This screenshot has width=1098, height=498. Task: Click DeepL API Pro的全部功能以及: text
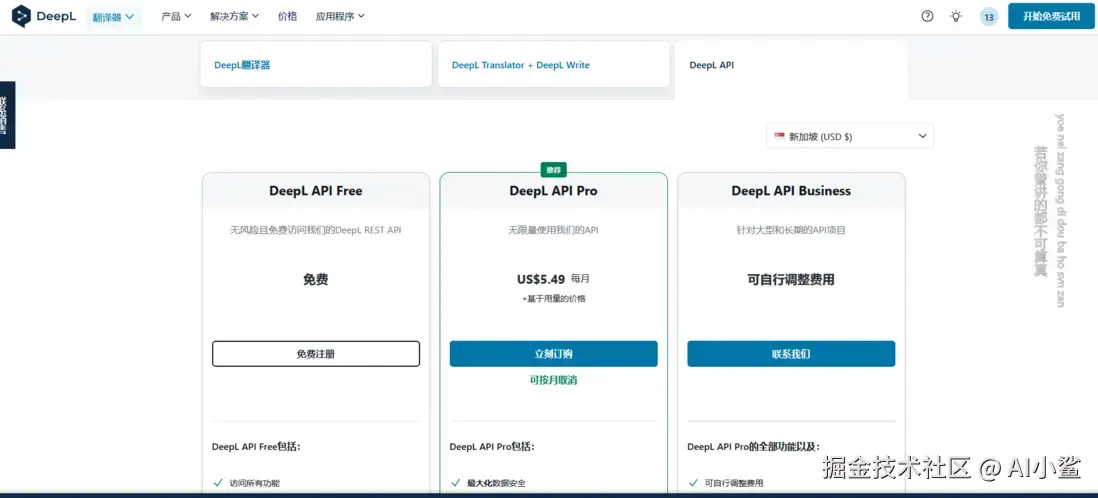tap(753, 446)
